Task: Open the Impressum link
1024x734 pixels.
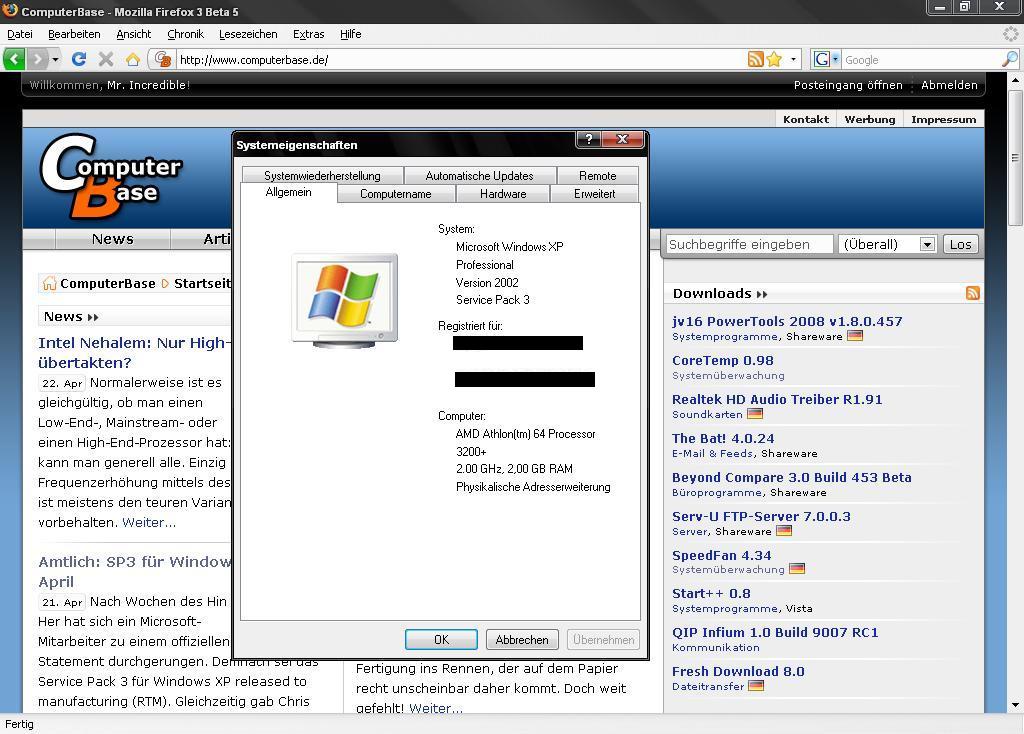Action: point(944,120)
